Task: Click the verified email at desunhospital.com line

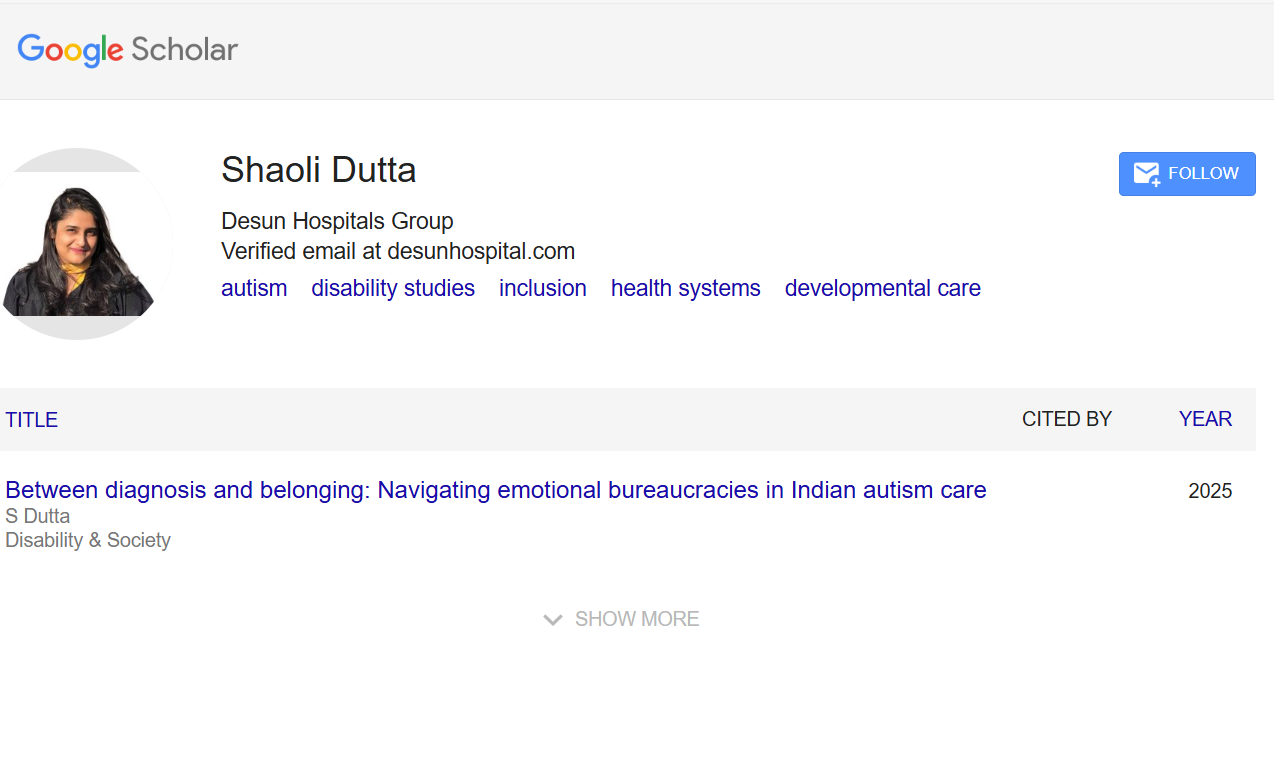Action: click(x=398, y=251)
